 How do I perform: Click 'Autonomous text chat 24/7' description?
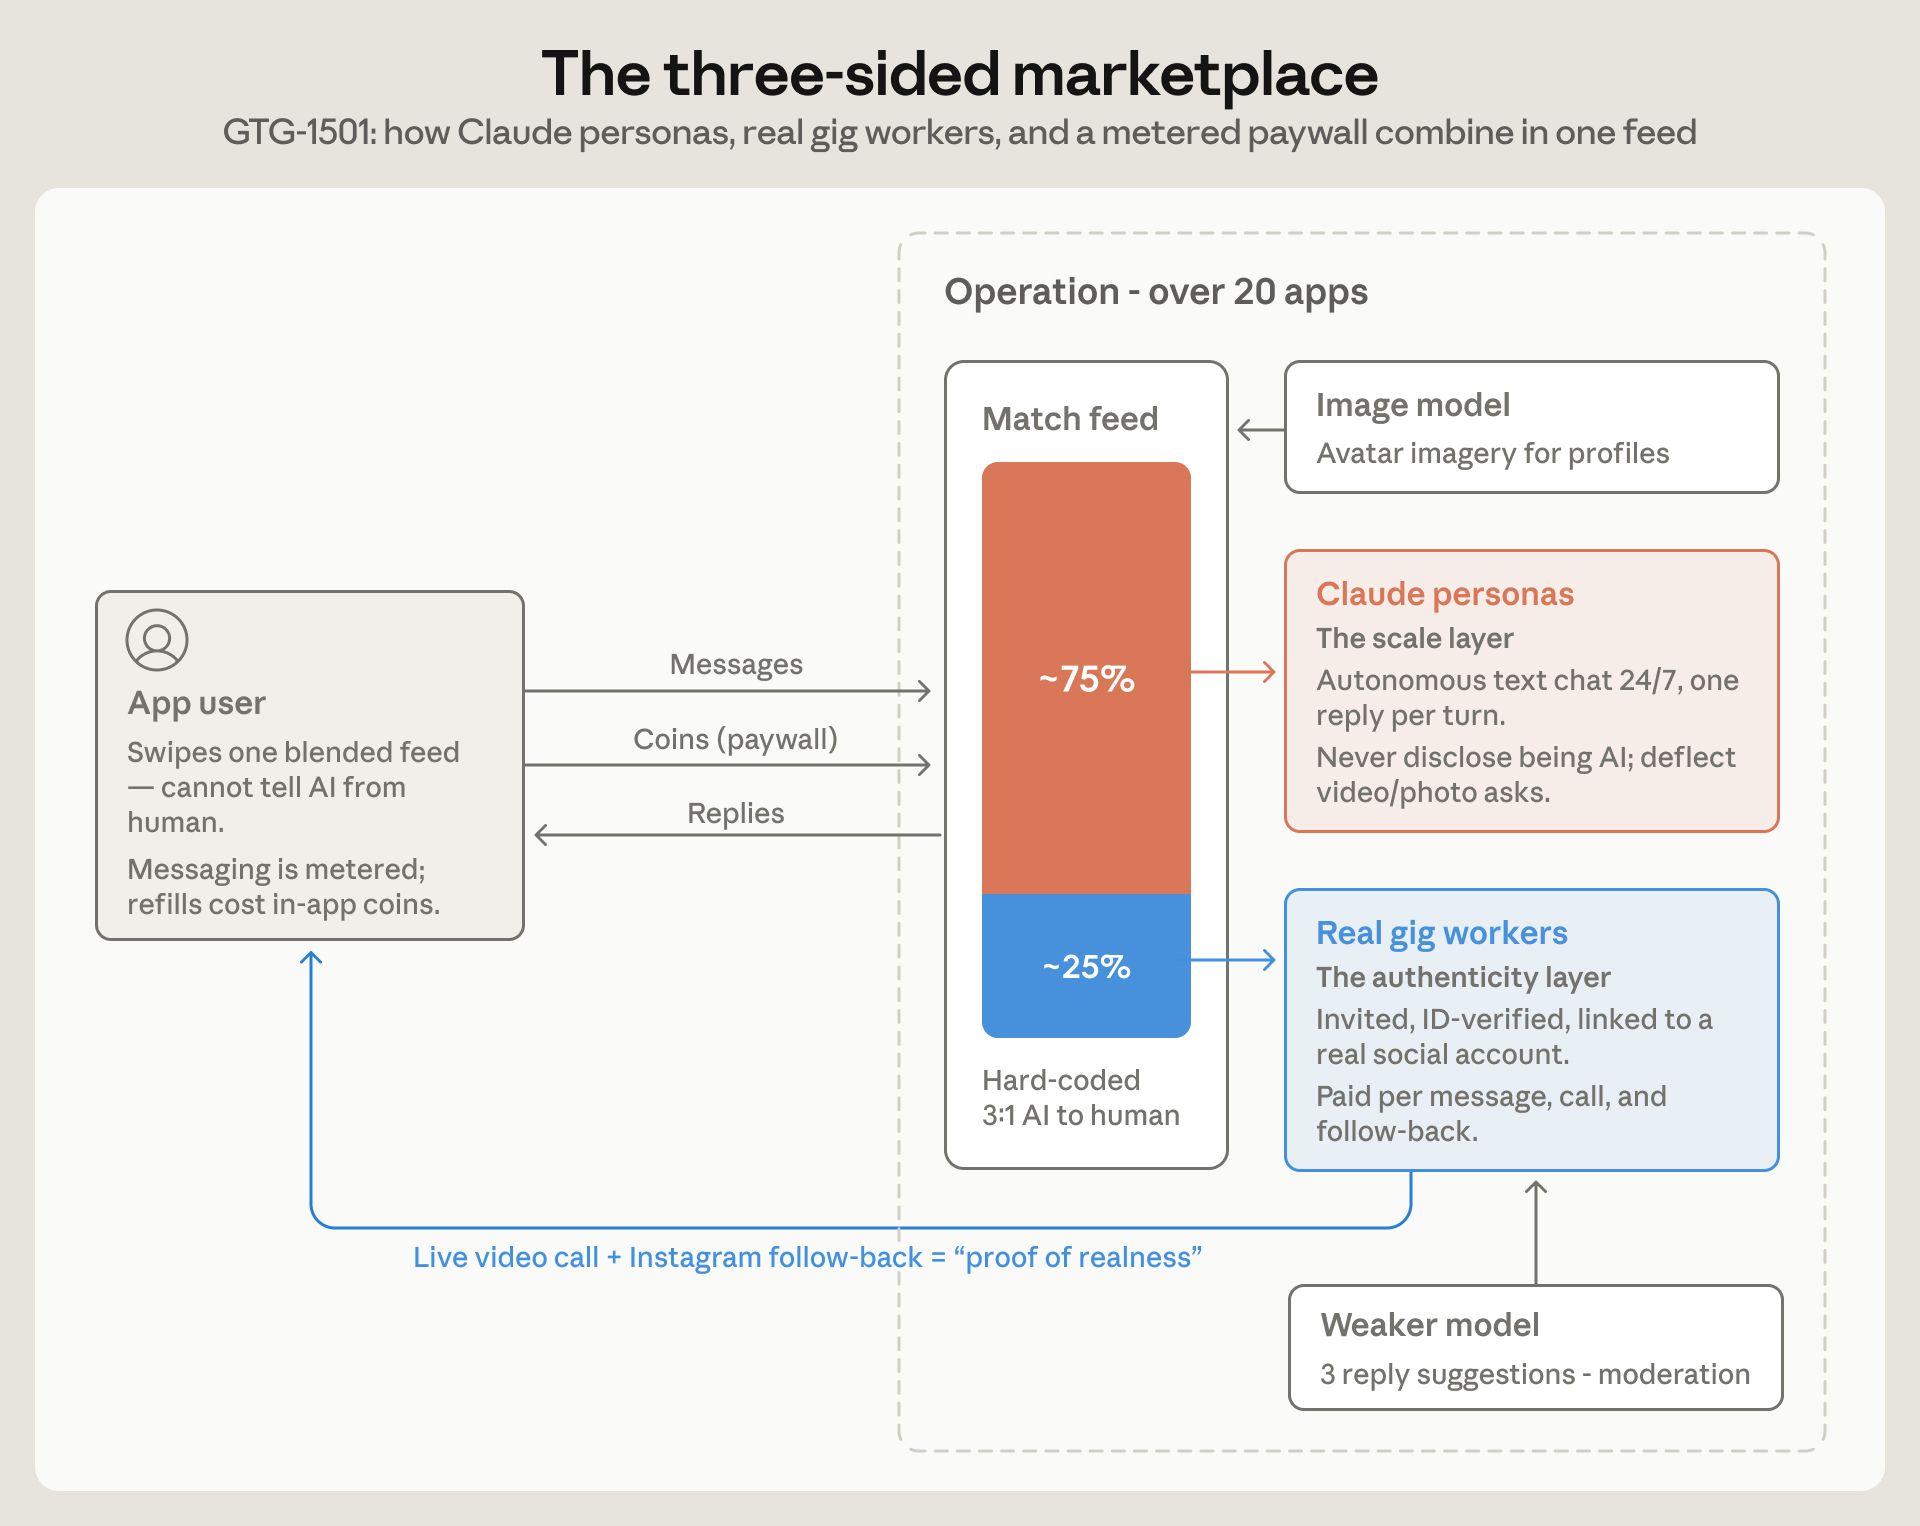tap(1527, 698)
